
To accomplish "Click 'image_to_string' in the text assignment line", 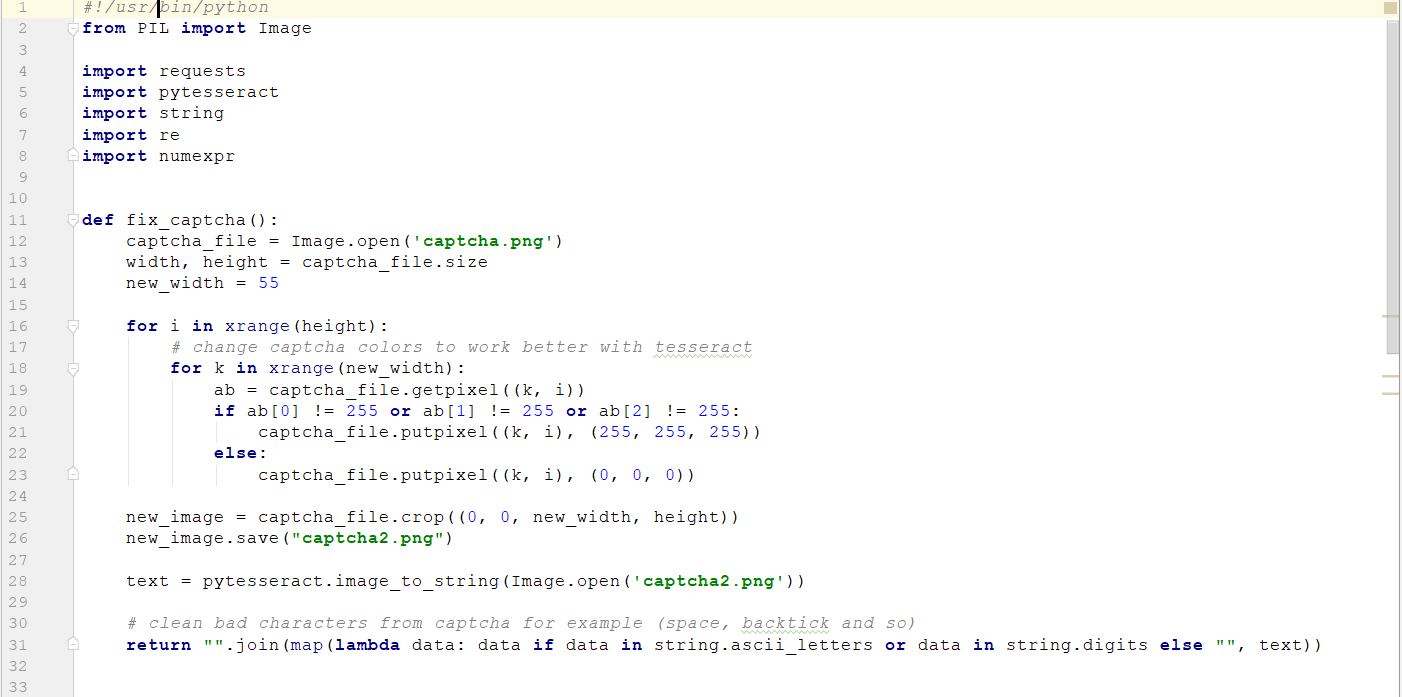I will click(417, 581).
